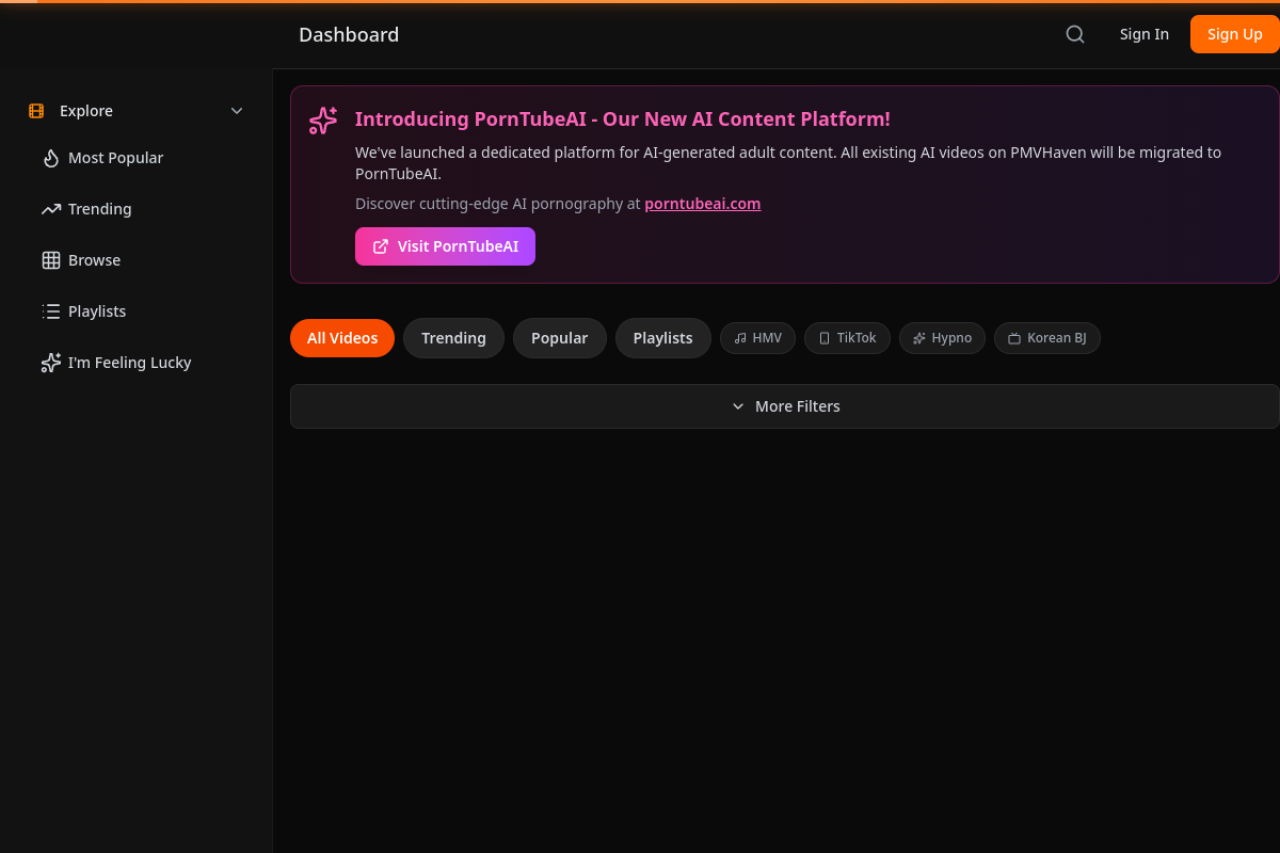Click the Trending arrow icon in sidebar
Screen dimensions: 1280x853
(50, 209)
